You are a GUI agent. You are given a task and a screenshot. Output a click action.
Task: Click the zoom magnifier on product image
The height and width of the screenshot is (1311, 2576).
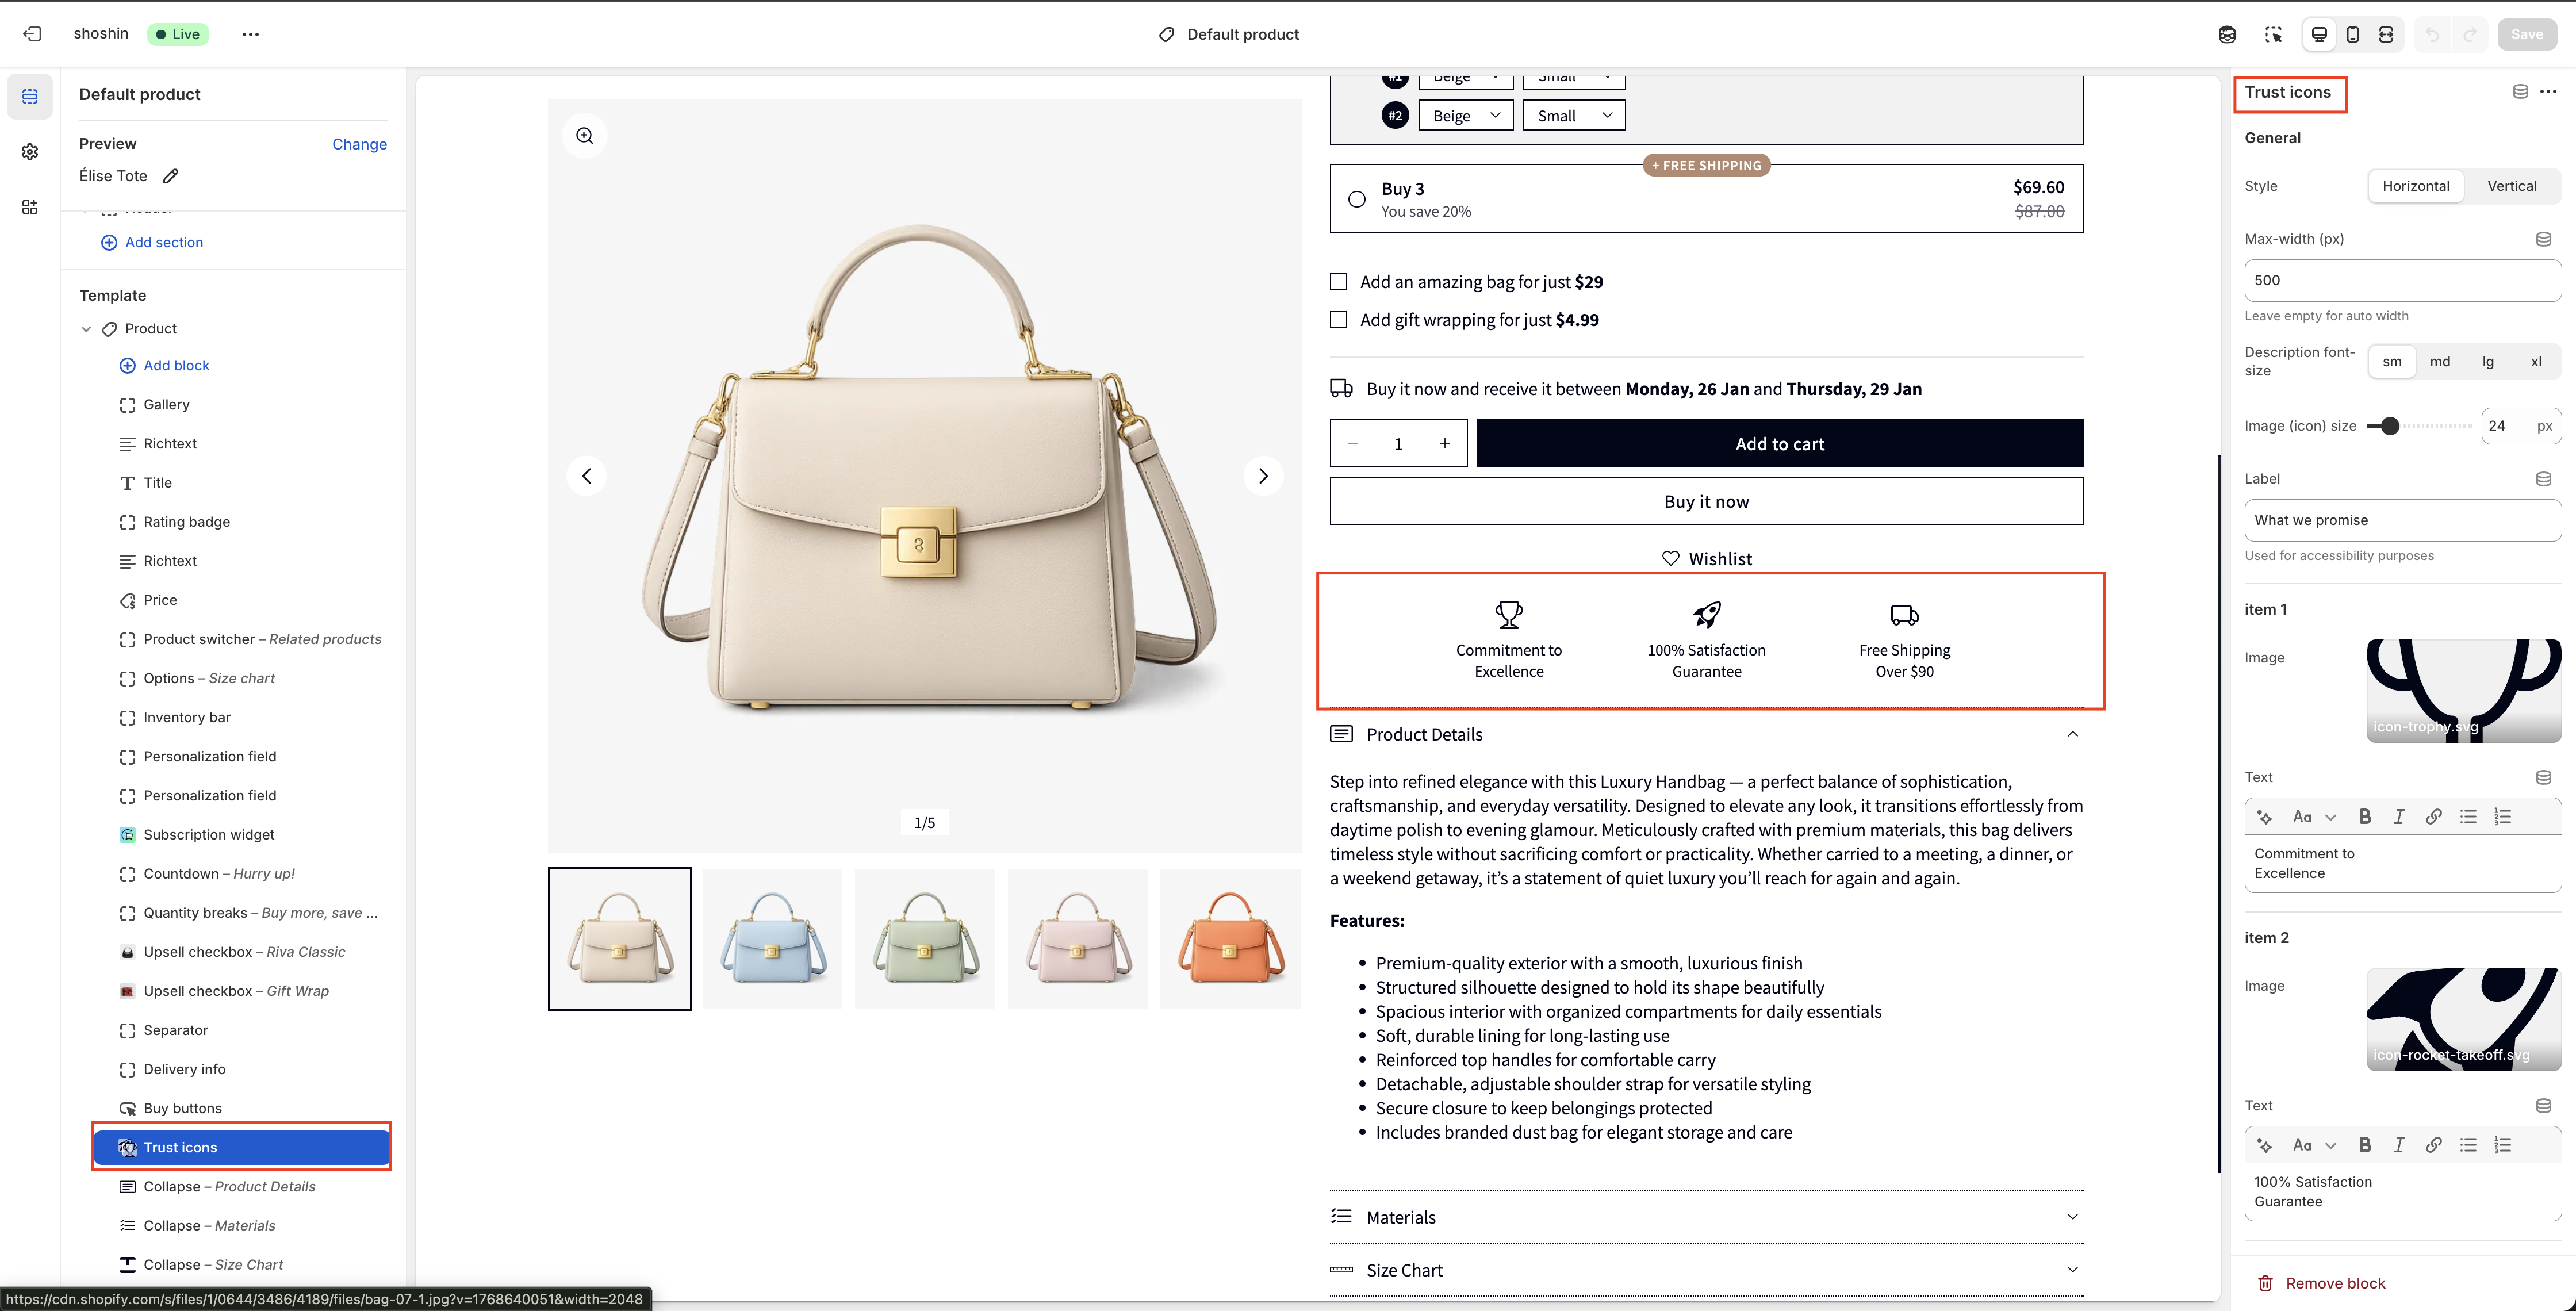point(585,136)
